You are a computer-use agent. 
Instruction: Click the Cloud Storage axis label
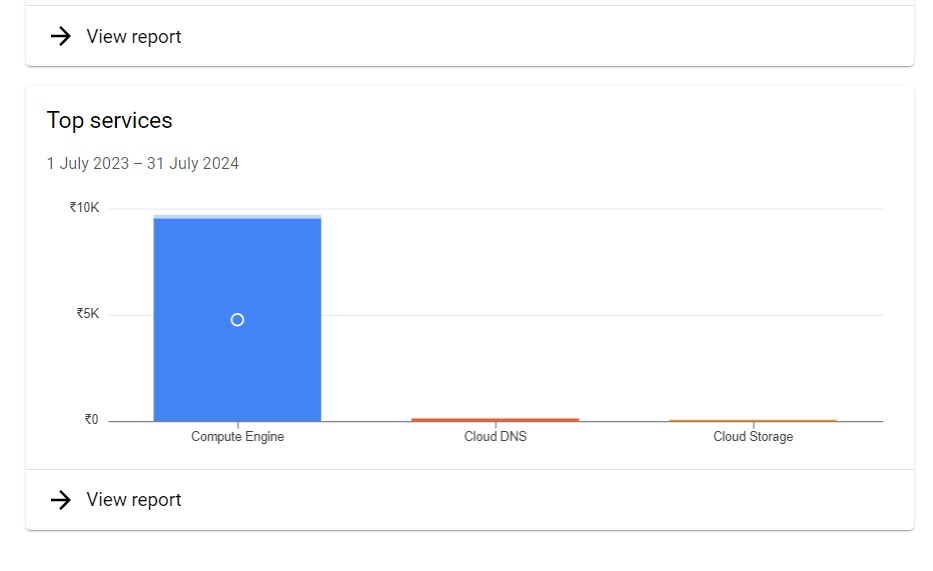[753, 437]
